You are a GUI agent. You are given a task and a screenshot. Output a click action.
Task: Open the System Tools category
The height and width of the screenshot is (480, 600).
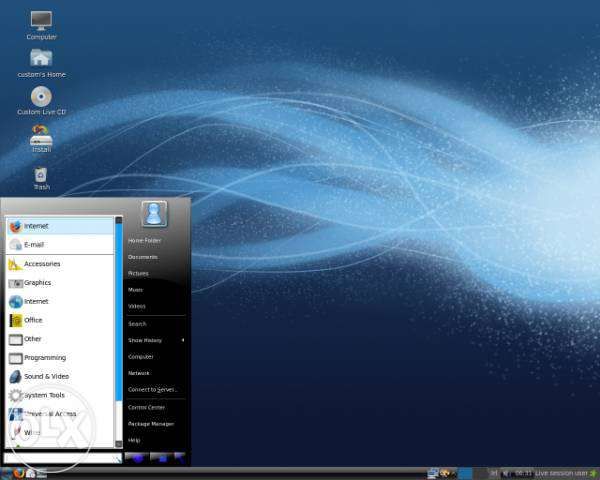click(60, 395)
